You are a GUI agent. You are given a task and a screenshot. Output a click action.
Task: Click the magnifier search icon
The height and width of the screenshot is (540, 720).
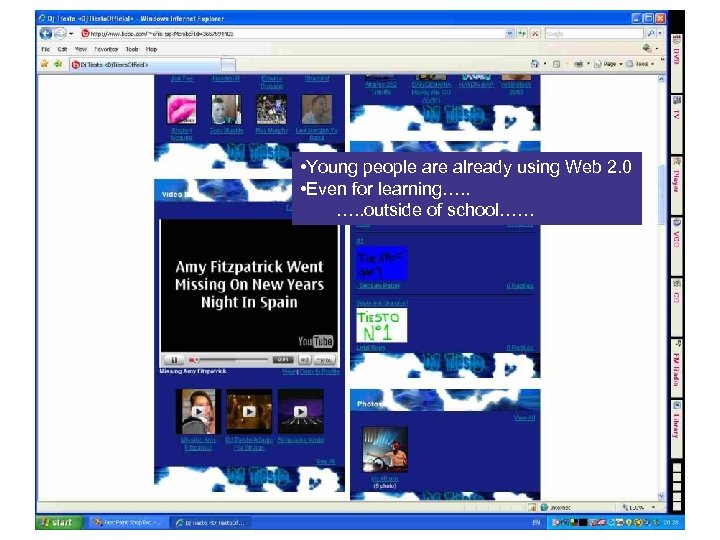coord(650,34)
